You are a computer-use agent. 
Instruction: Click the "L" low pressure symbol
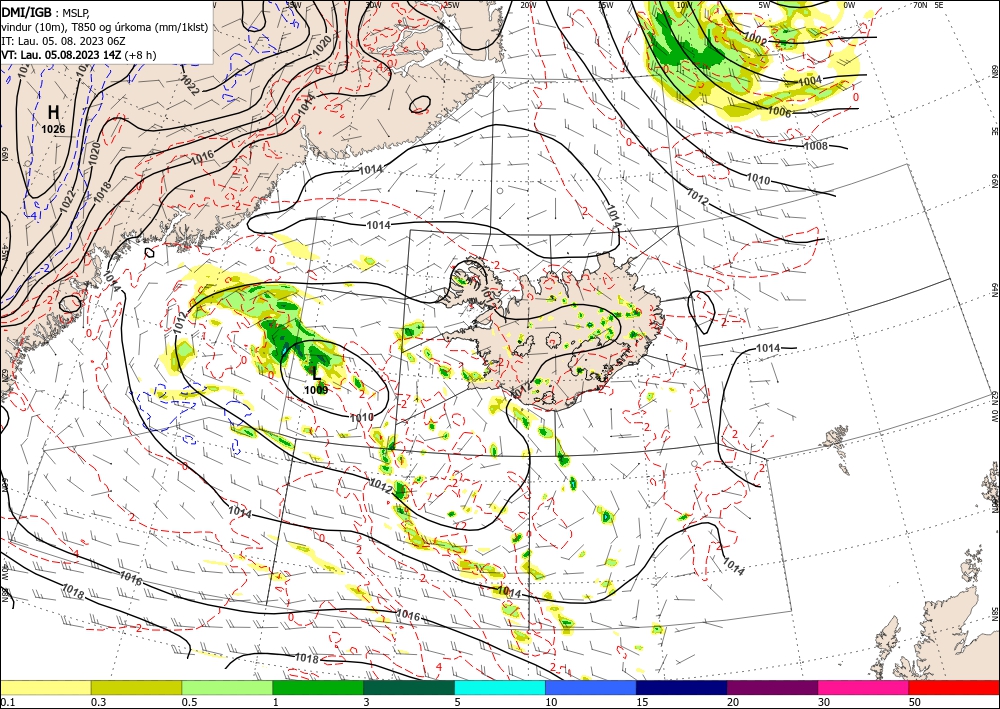(316, 374)
